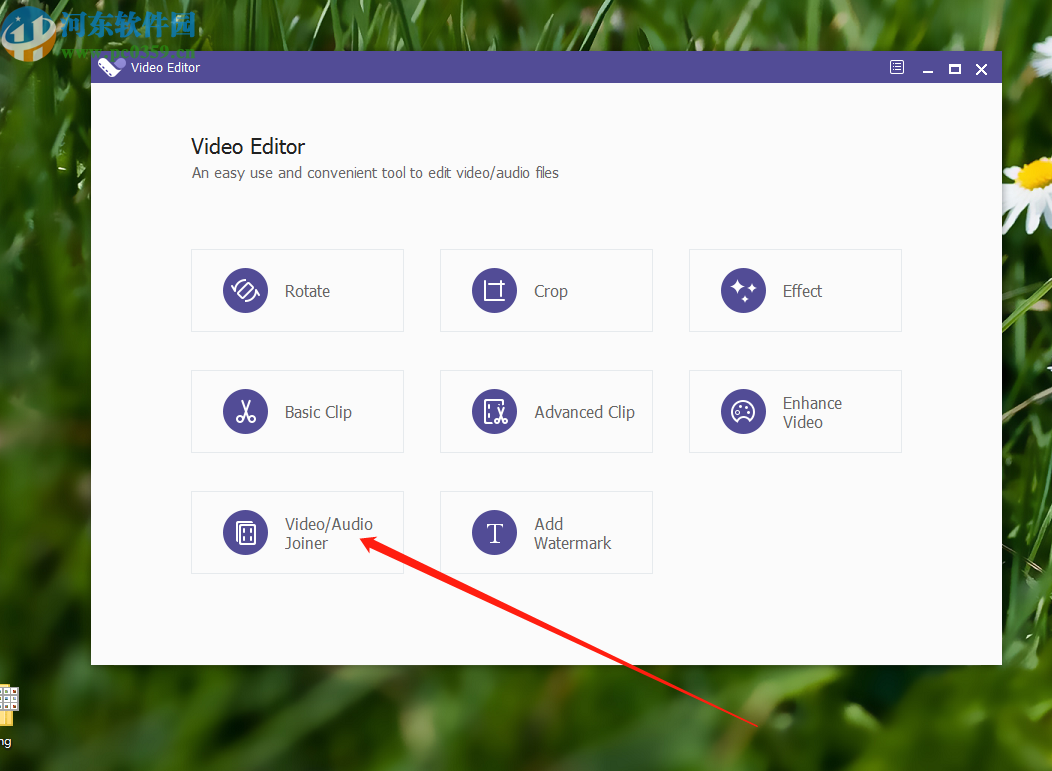Click the Add Watermark T icon

point(494,532)
